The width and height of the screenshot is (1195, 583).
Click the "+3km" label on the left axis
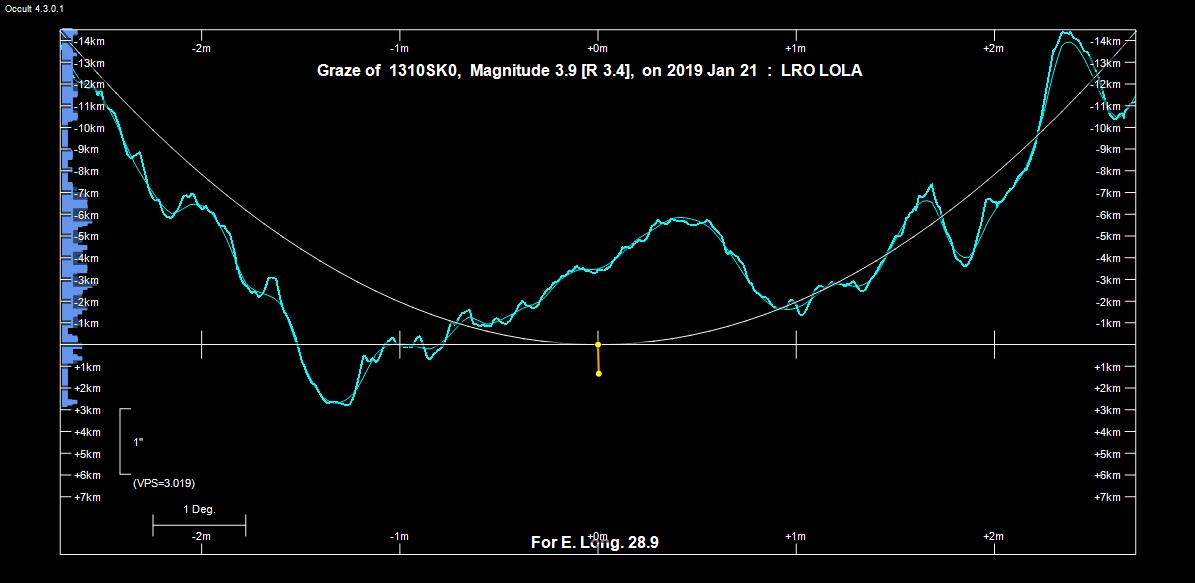coord(87,410)
